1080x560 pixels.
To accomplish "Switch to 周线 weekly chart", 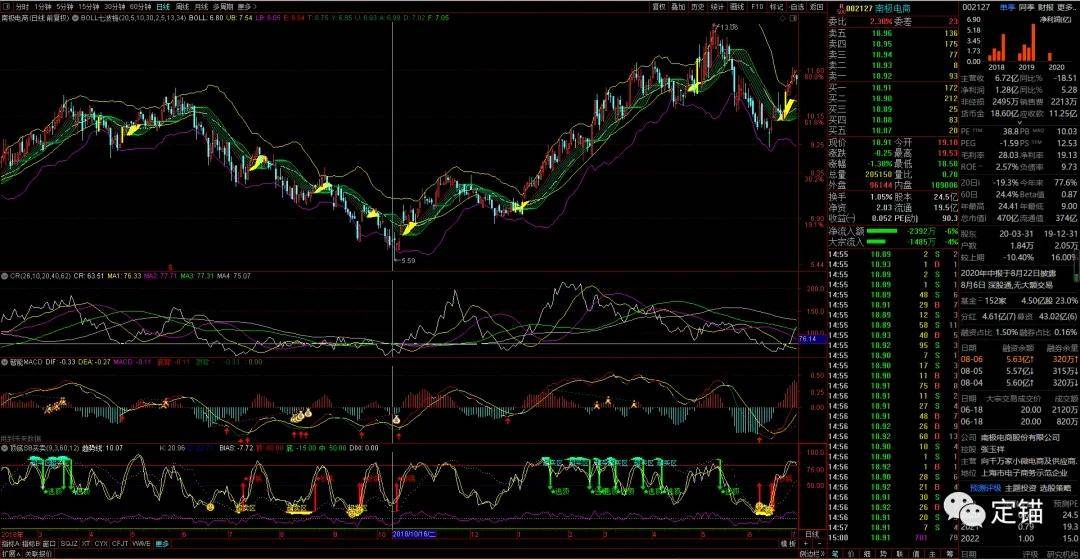I will (183, 6).
